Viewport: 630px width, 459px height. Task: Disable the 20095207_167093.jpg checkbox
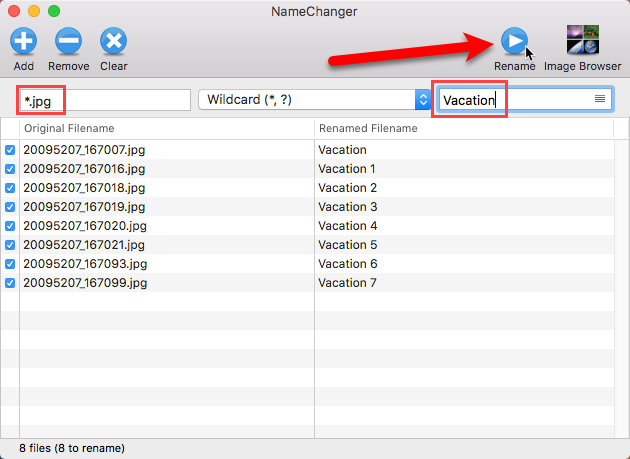pos(10,264)
